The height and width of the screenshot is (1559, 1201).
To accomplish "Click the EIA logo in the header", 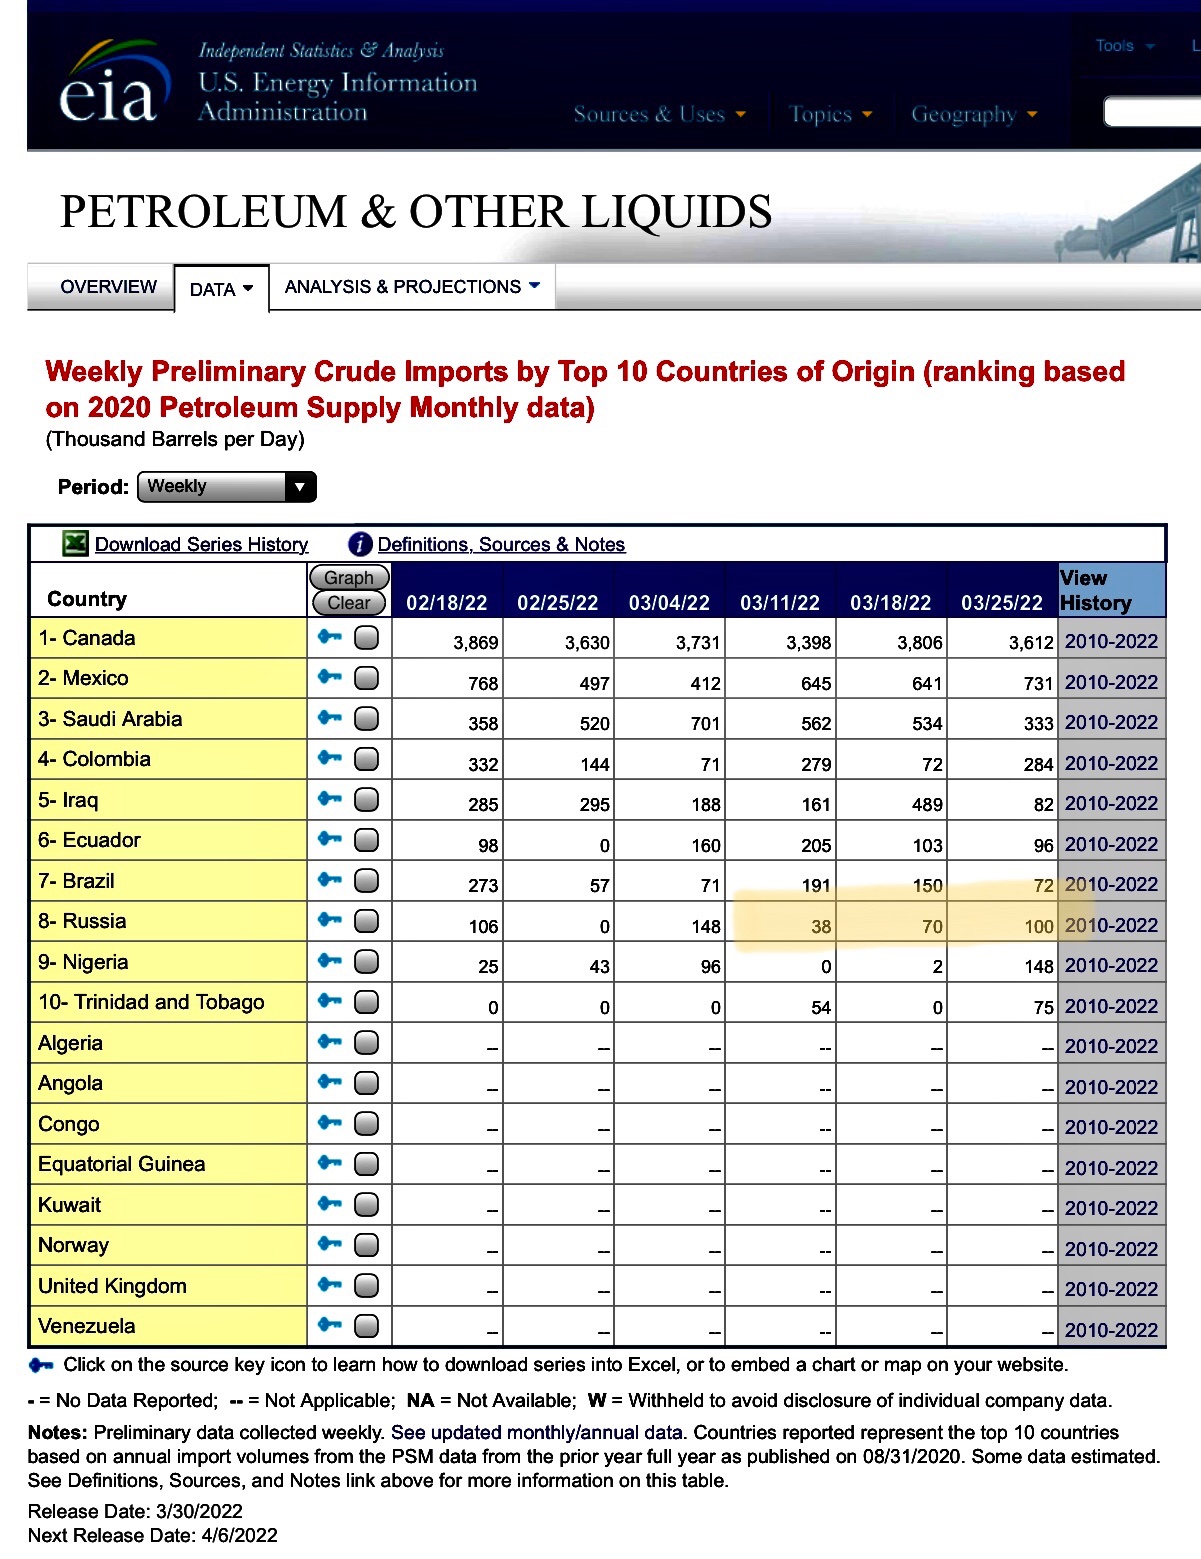I will (108, 84).
